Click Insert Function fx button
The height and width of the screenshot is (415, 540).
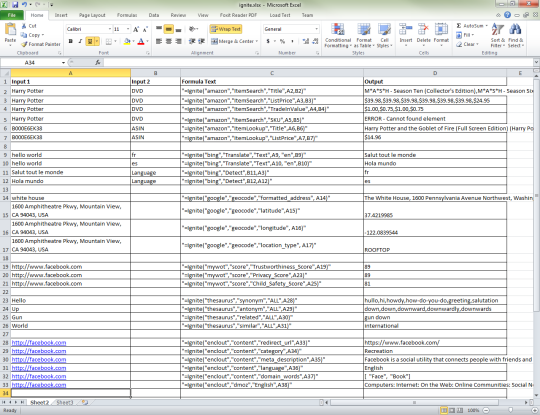coord(98,63)
